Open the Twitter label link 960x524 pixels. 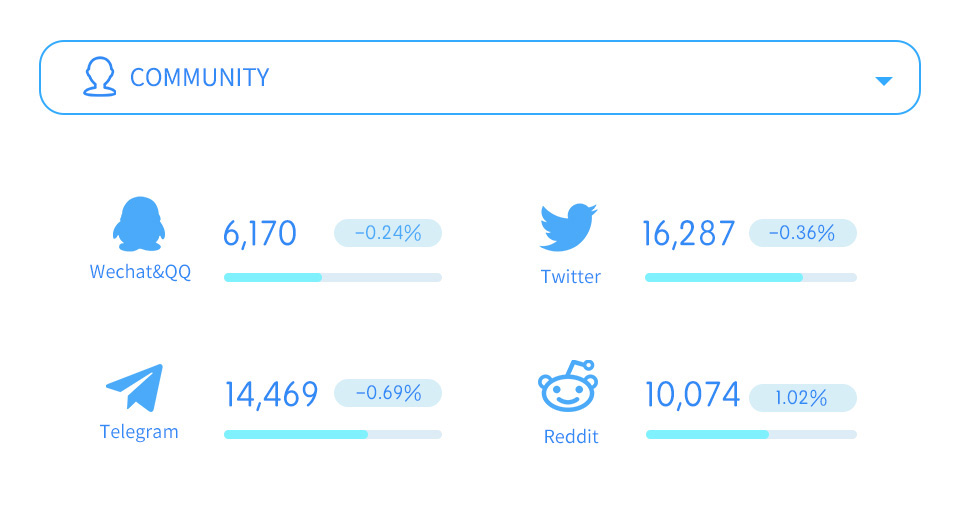click(571, 277)
